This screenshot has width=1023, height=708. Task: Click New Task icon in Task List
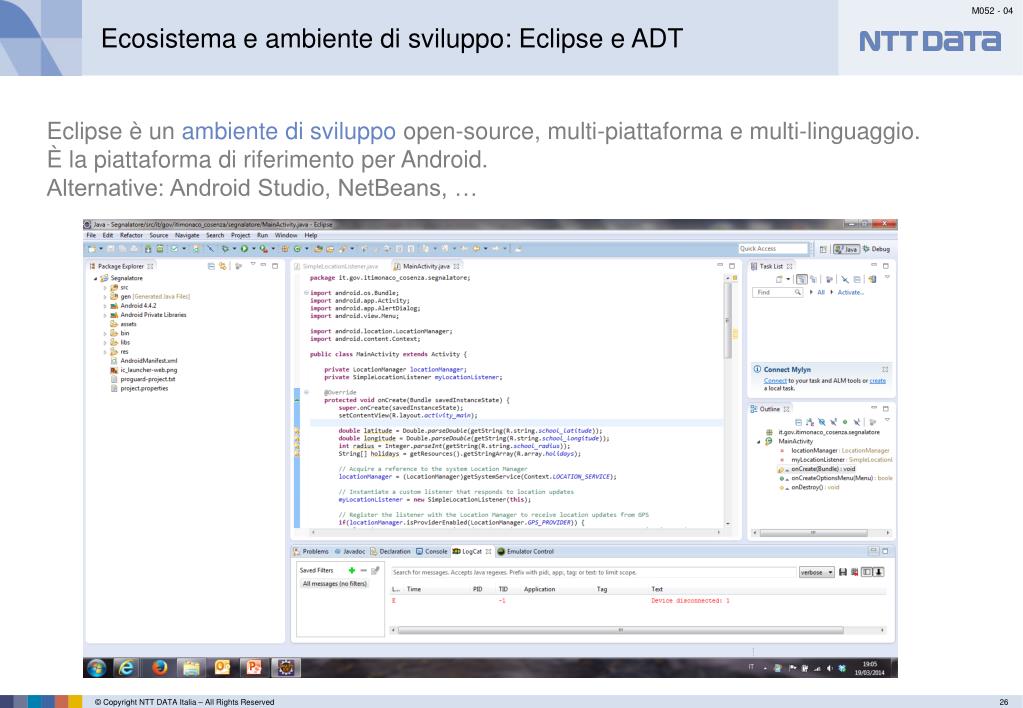click(779, 279)
